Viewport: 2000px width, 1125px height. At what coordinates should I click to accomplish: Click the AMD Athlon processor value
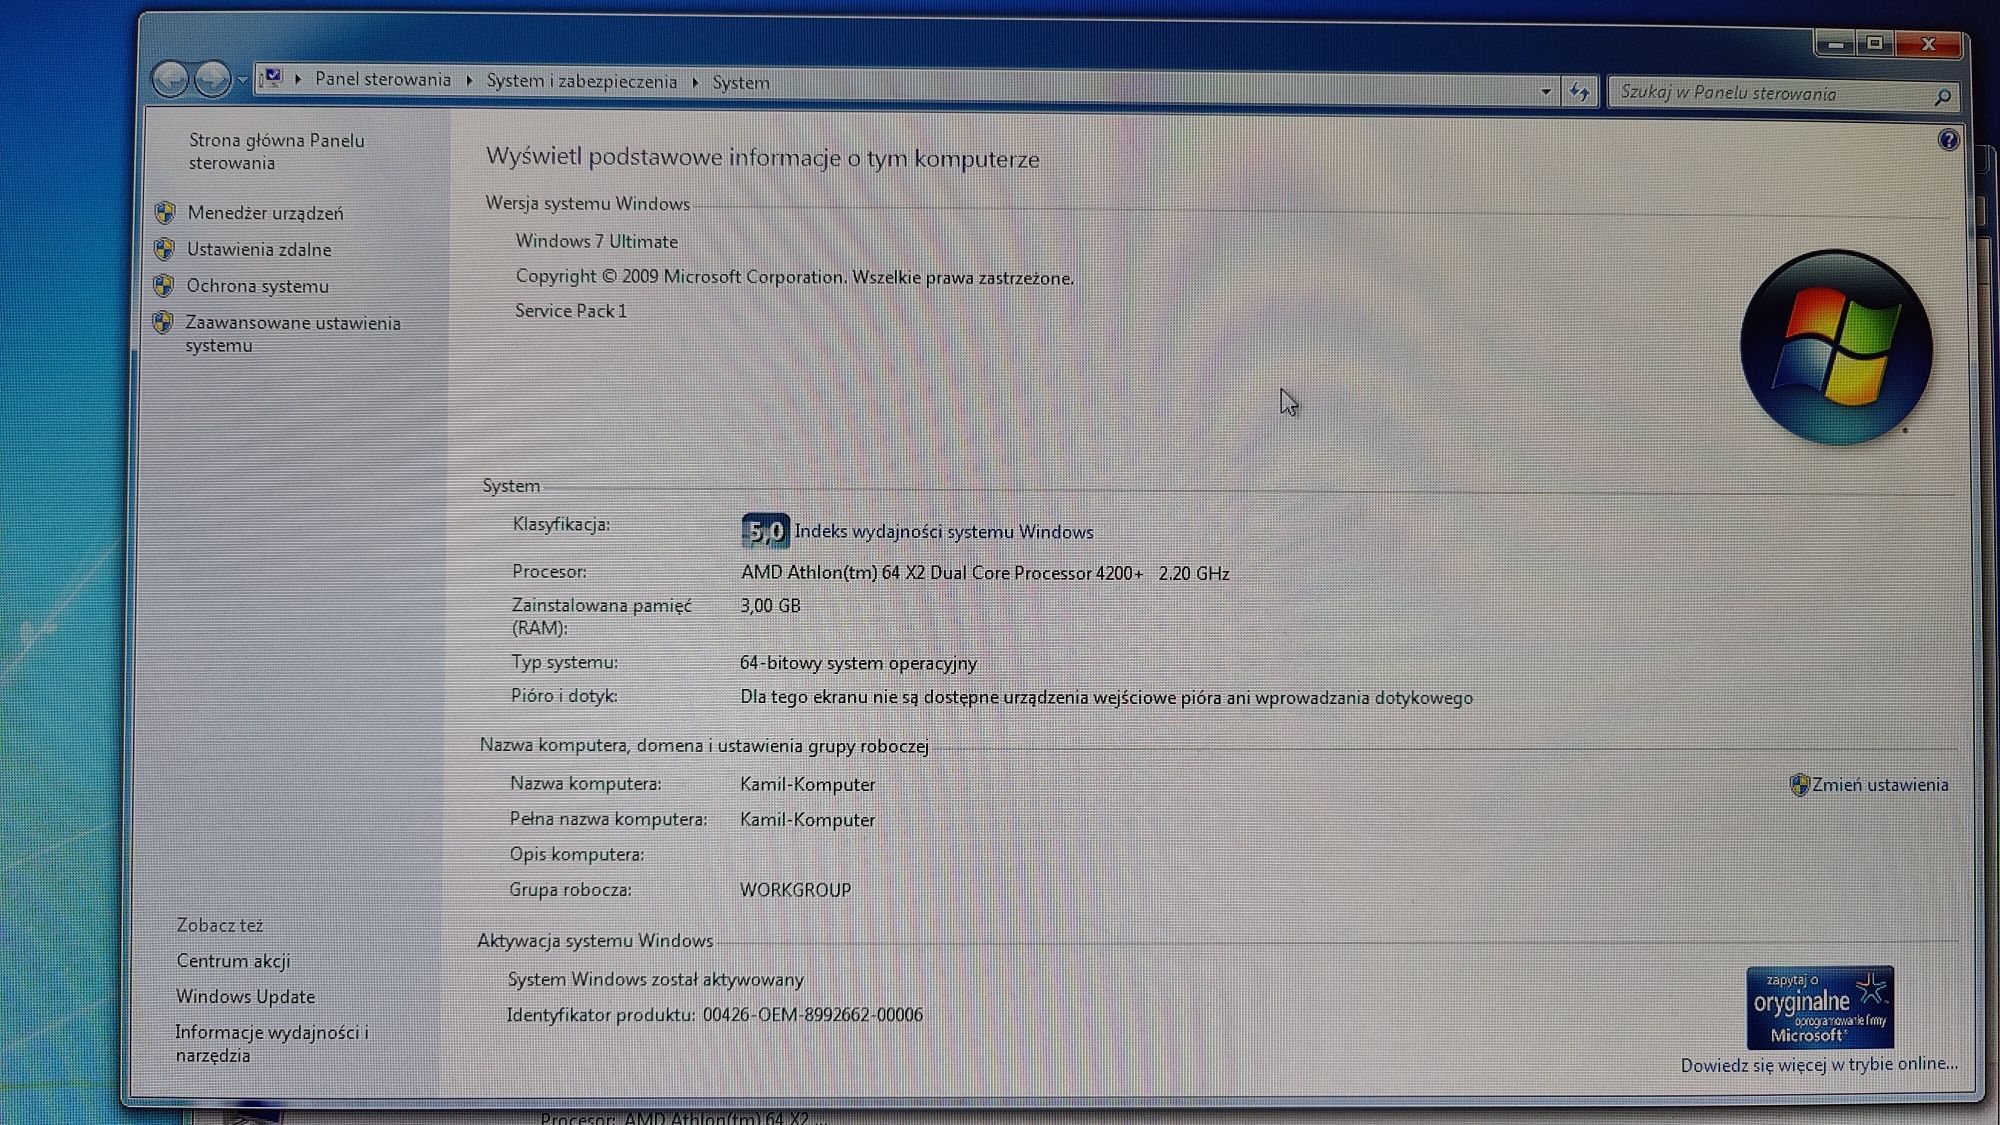click(985, 573)
